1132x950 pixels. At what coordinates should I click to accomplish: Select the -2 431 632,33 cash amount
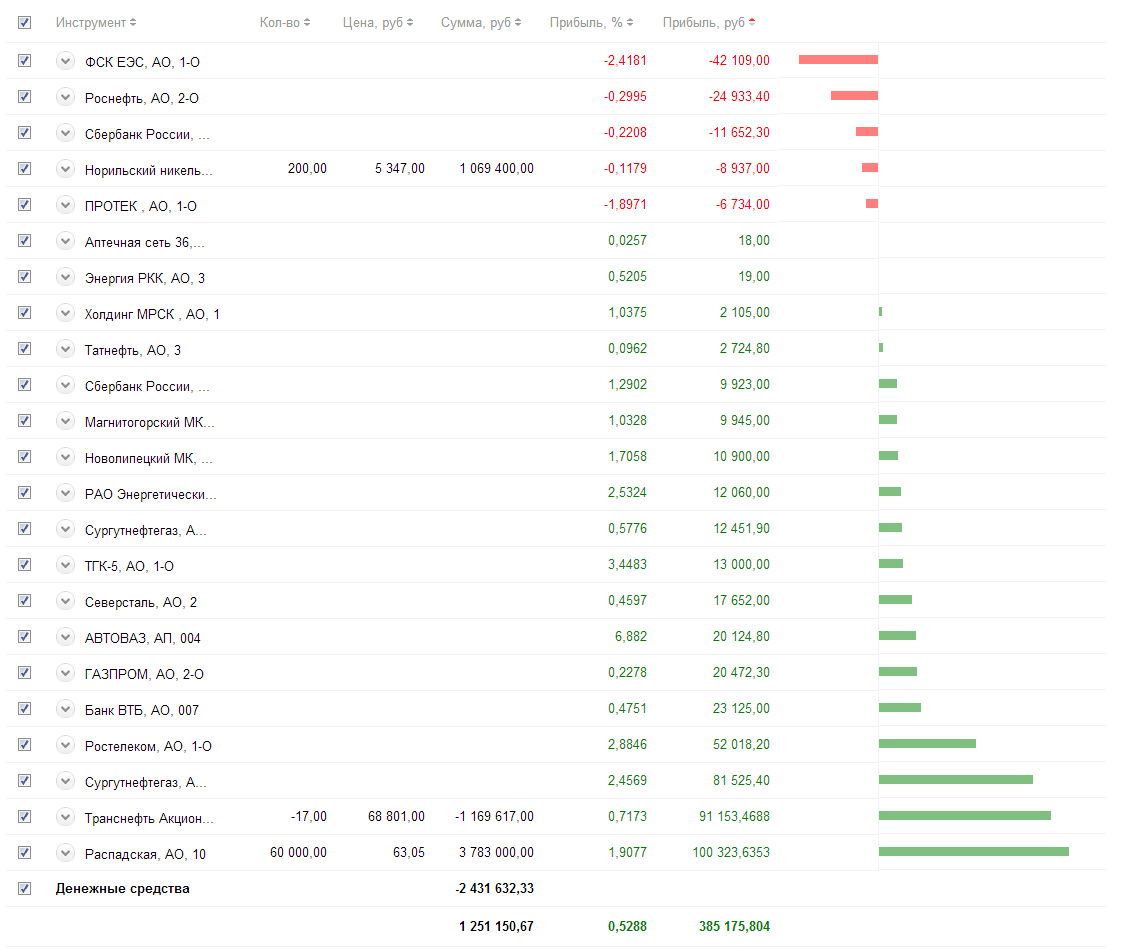coord(495,889)
